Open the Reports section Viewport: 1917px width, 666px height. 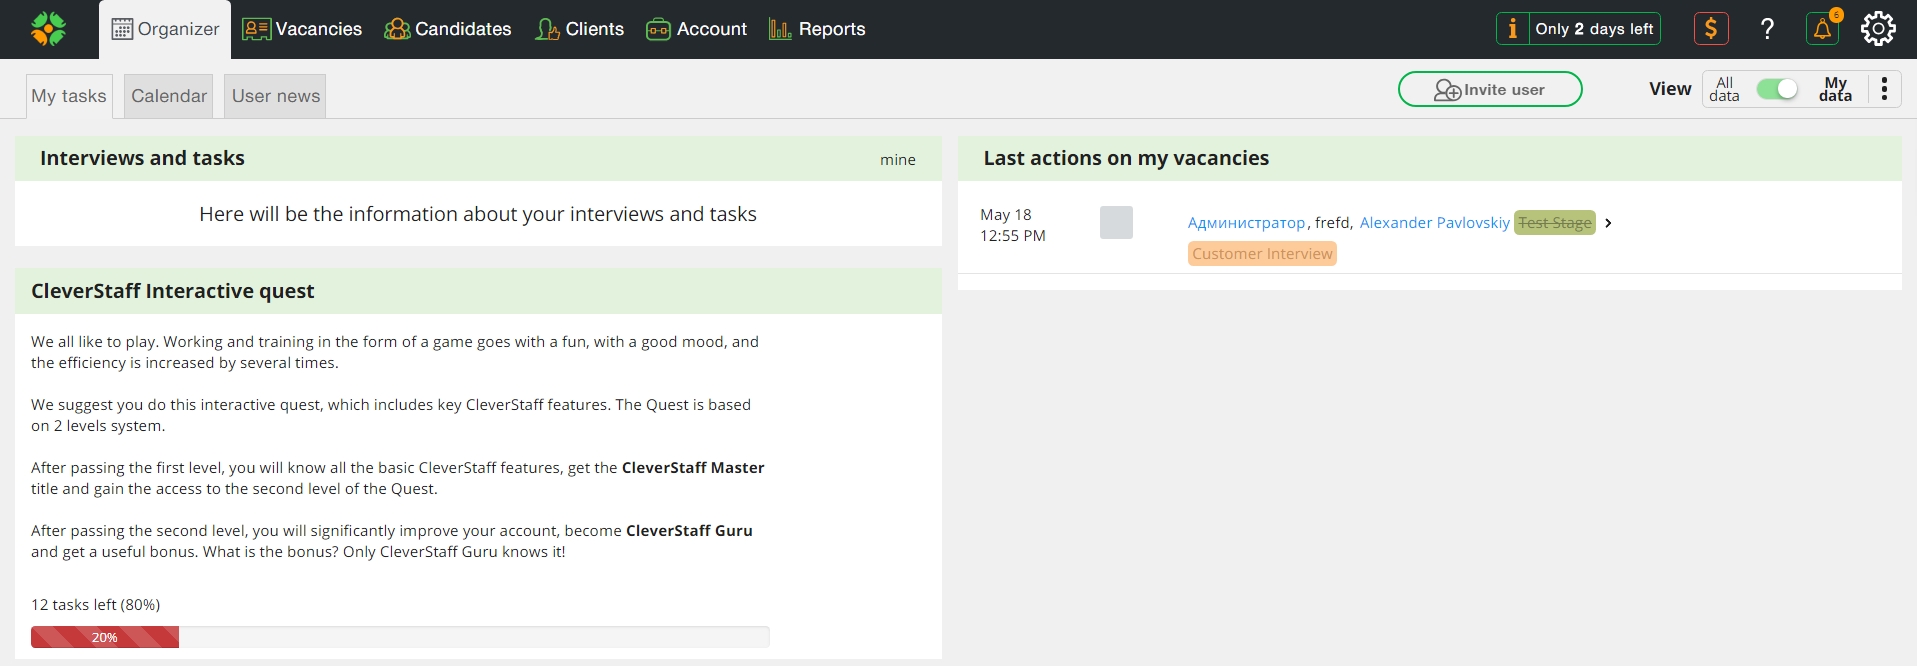(x=817, y=29)
